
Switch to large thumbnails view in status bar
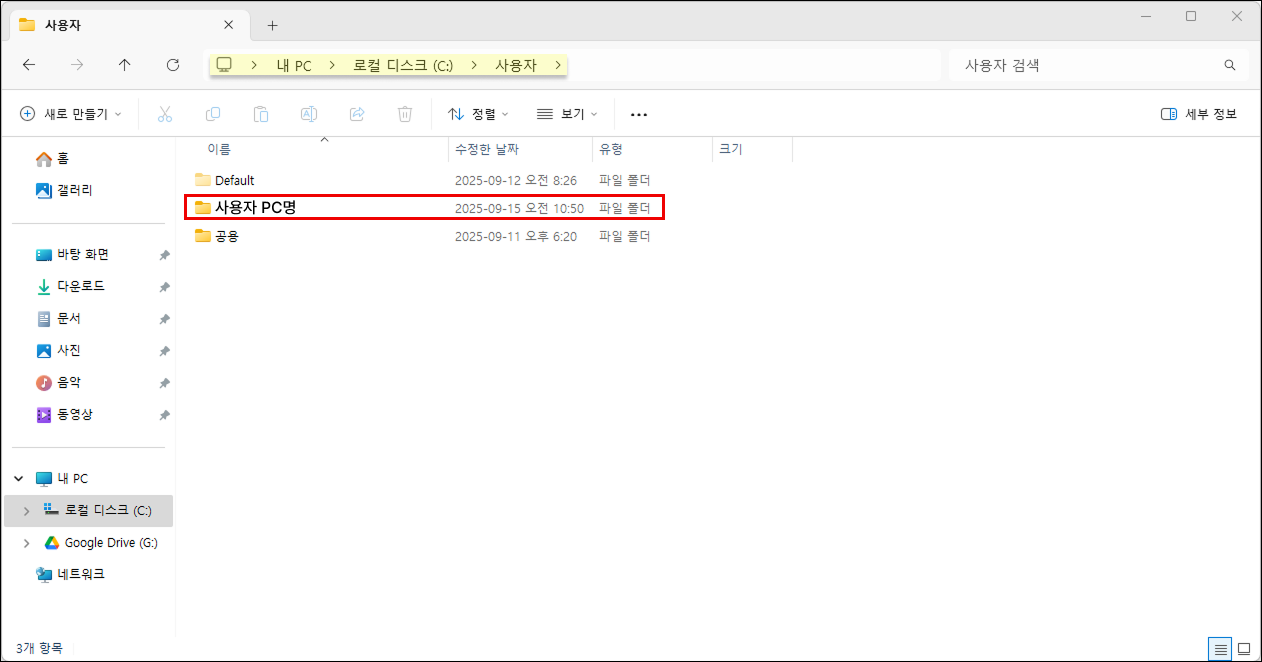pos(1244,649)
